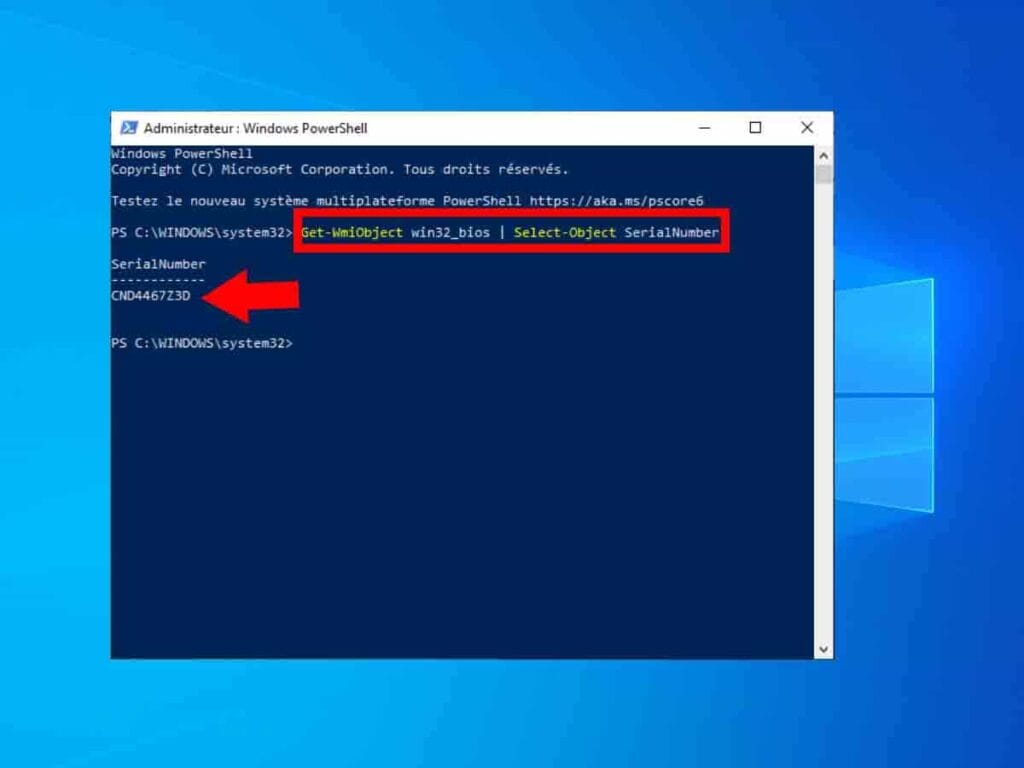Screen dimensions: 1024x768
Task: Click the scrollbar down arrow
Action: 822,646
